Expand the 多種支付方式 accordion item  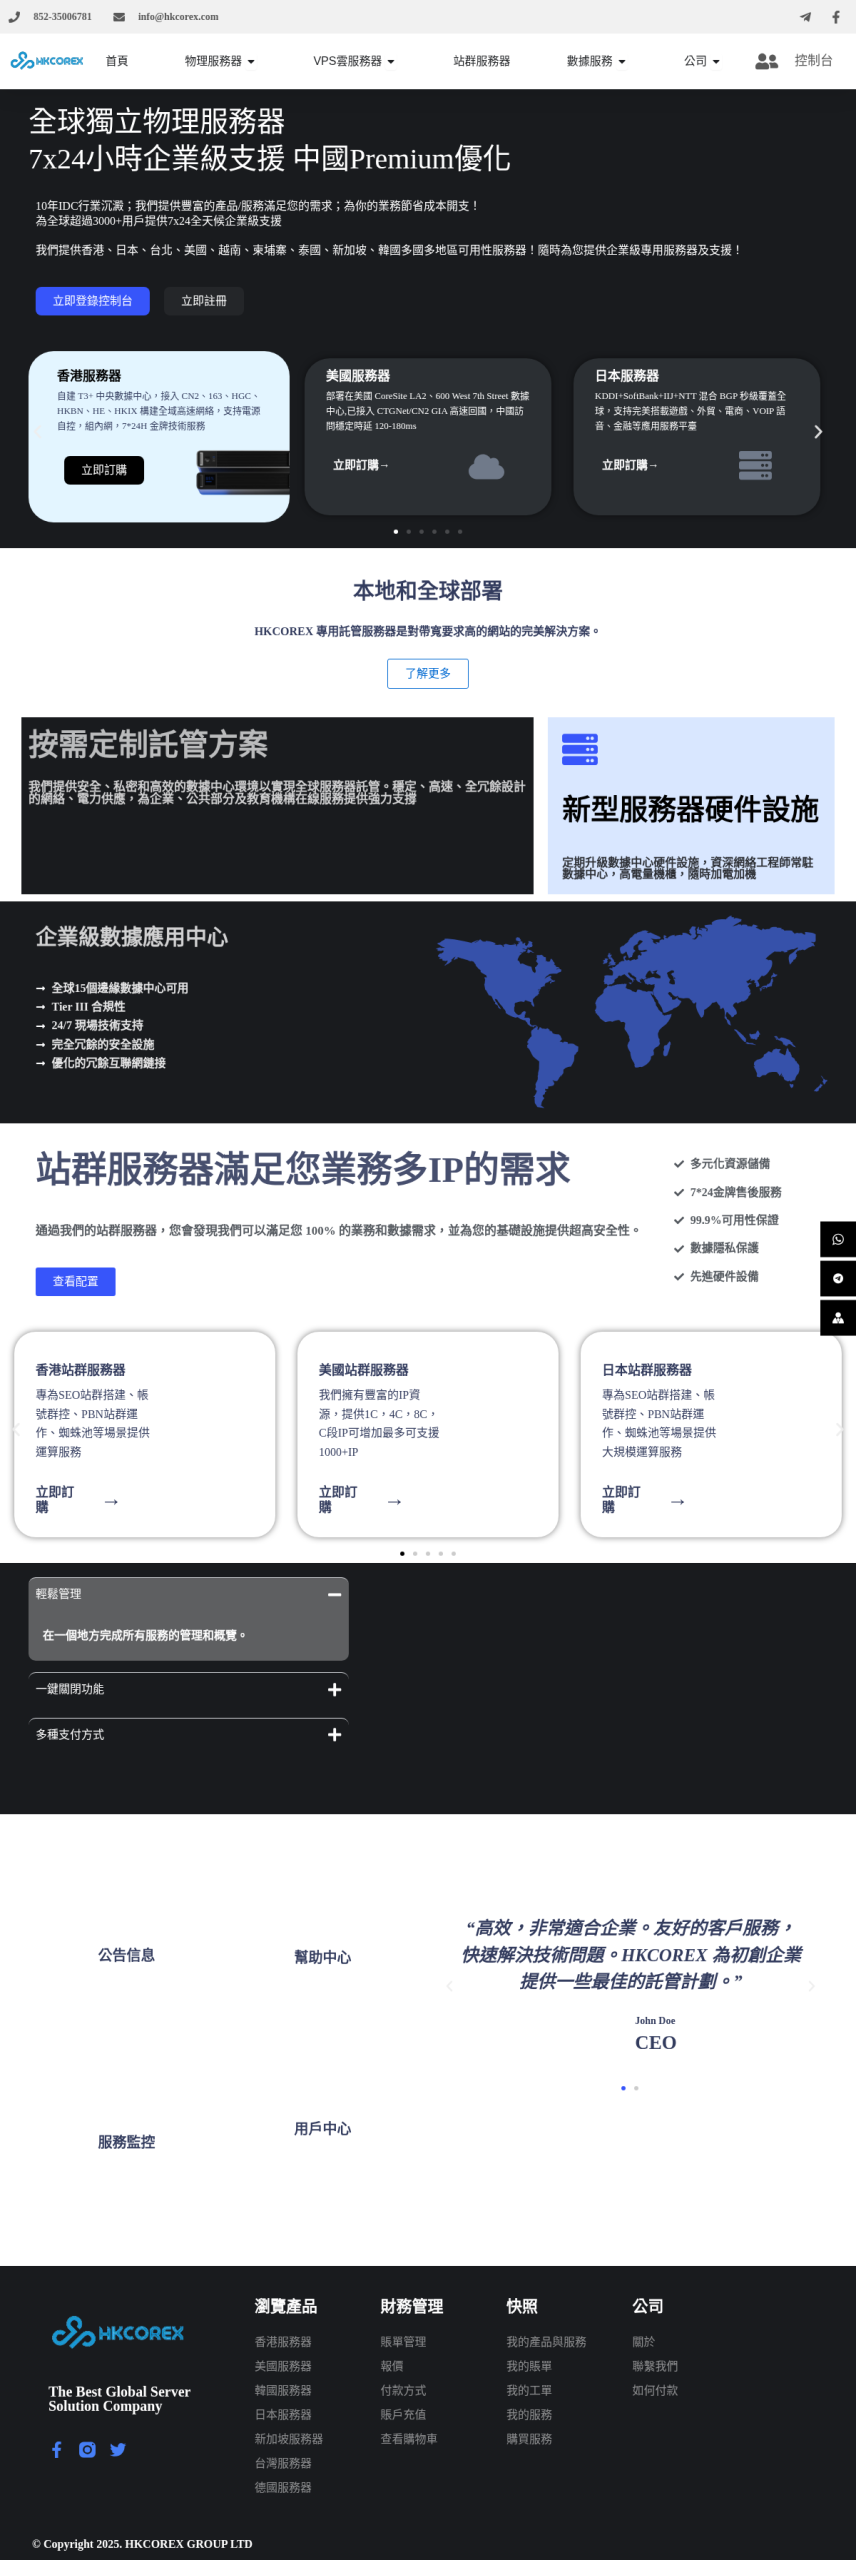point(188,1735)
